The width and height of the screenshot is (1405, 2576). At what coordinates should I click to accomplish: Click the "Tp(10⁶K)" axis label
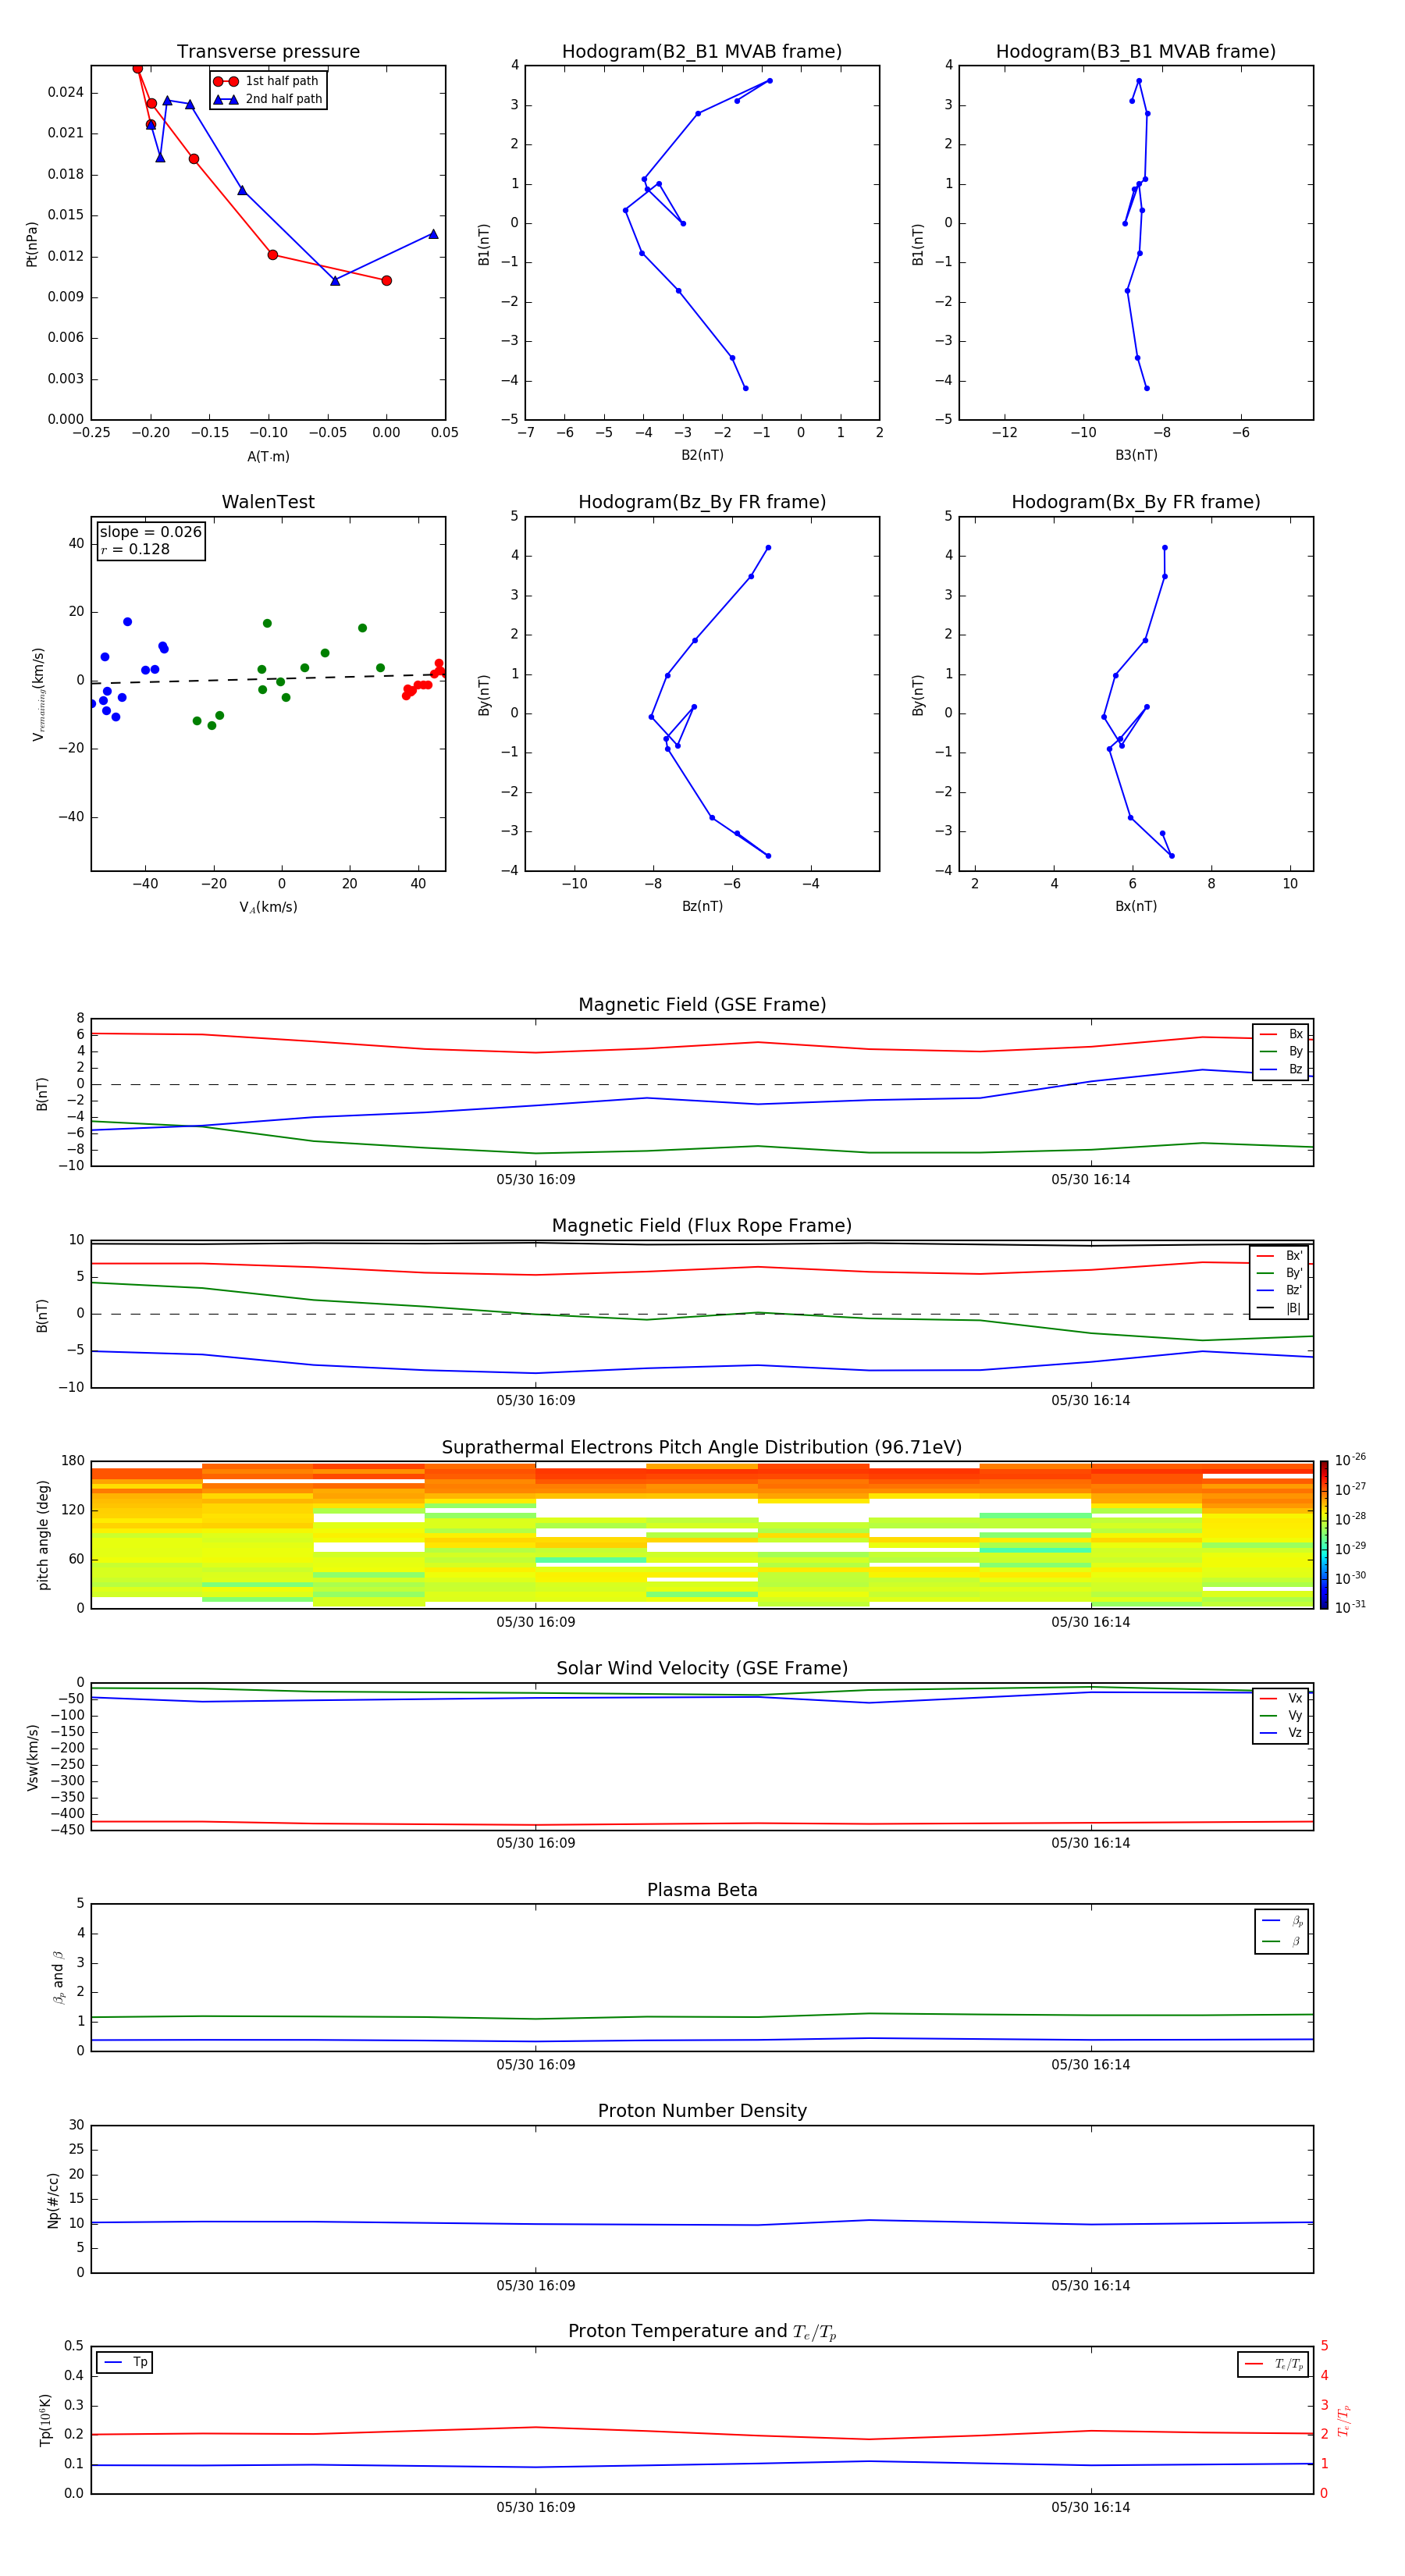point(45,2420)
